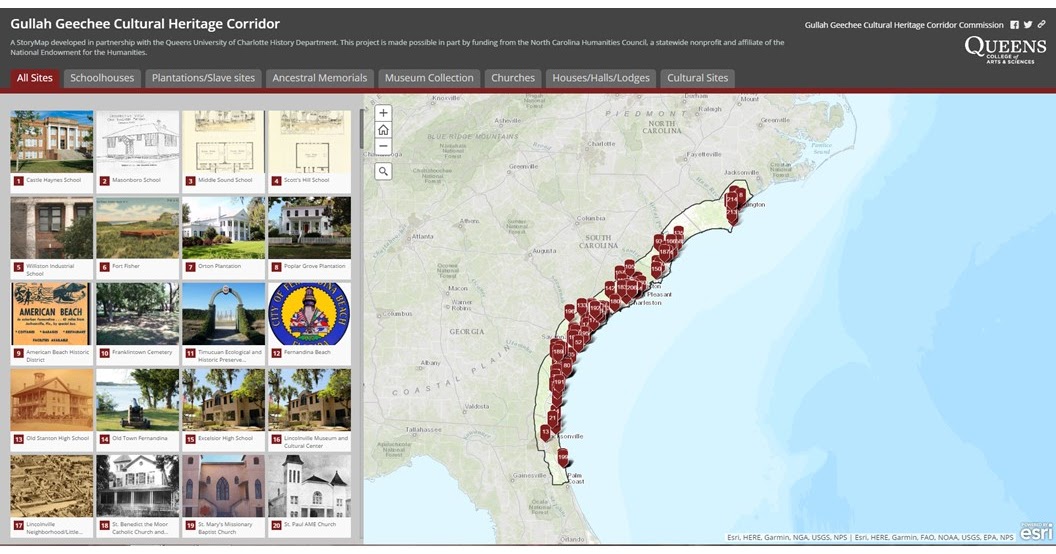1056x554 pixels.
Task: Open Plantations/Slave sites tab
Action: click(203, 78)
